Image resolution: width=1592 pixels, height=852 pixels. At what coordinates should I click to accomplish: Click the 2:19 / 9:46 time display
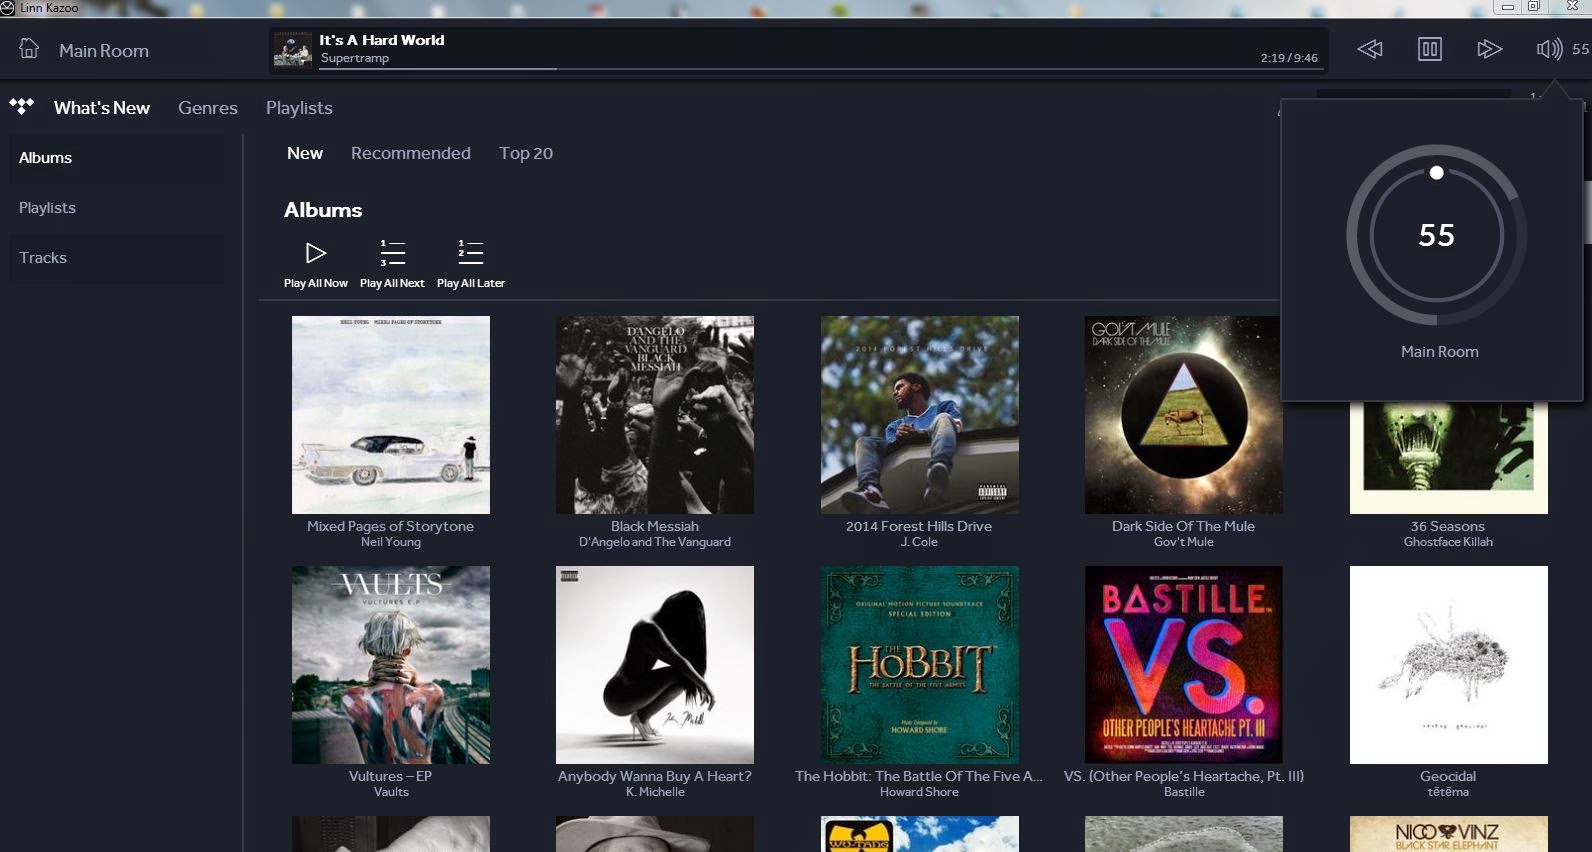tap(1289, 58)
